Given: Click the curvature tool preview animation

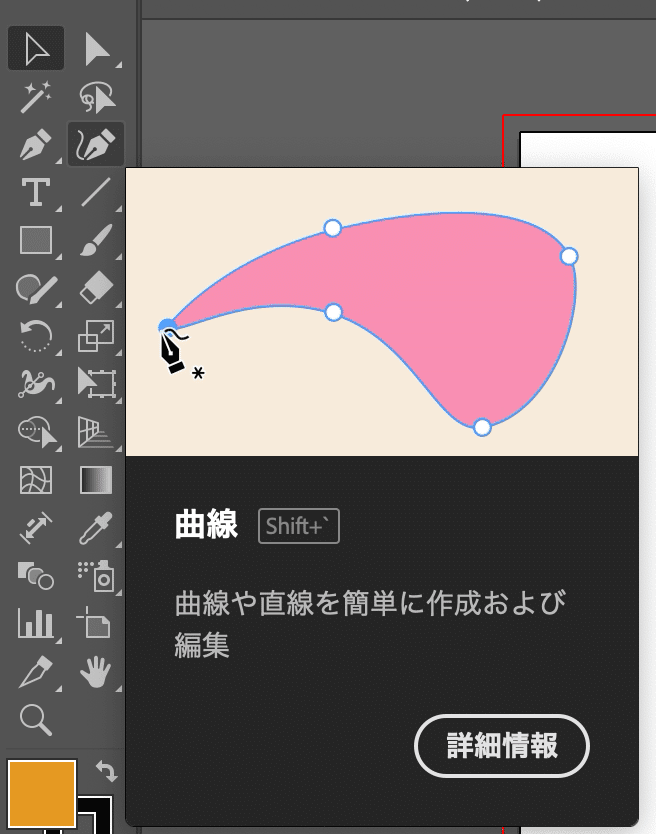Looking at the screenshot, I should click(x=382, y=312).
